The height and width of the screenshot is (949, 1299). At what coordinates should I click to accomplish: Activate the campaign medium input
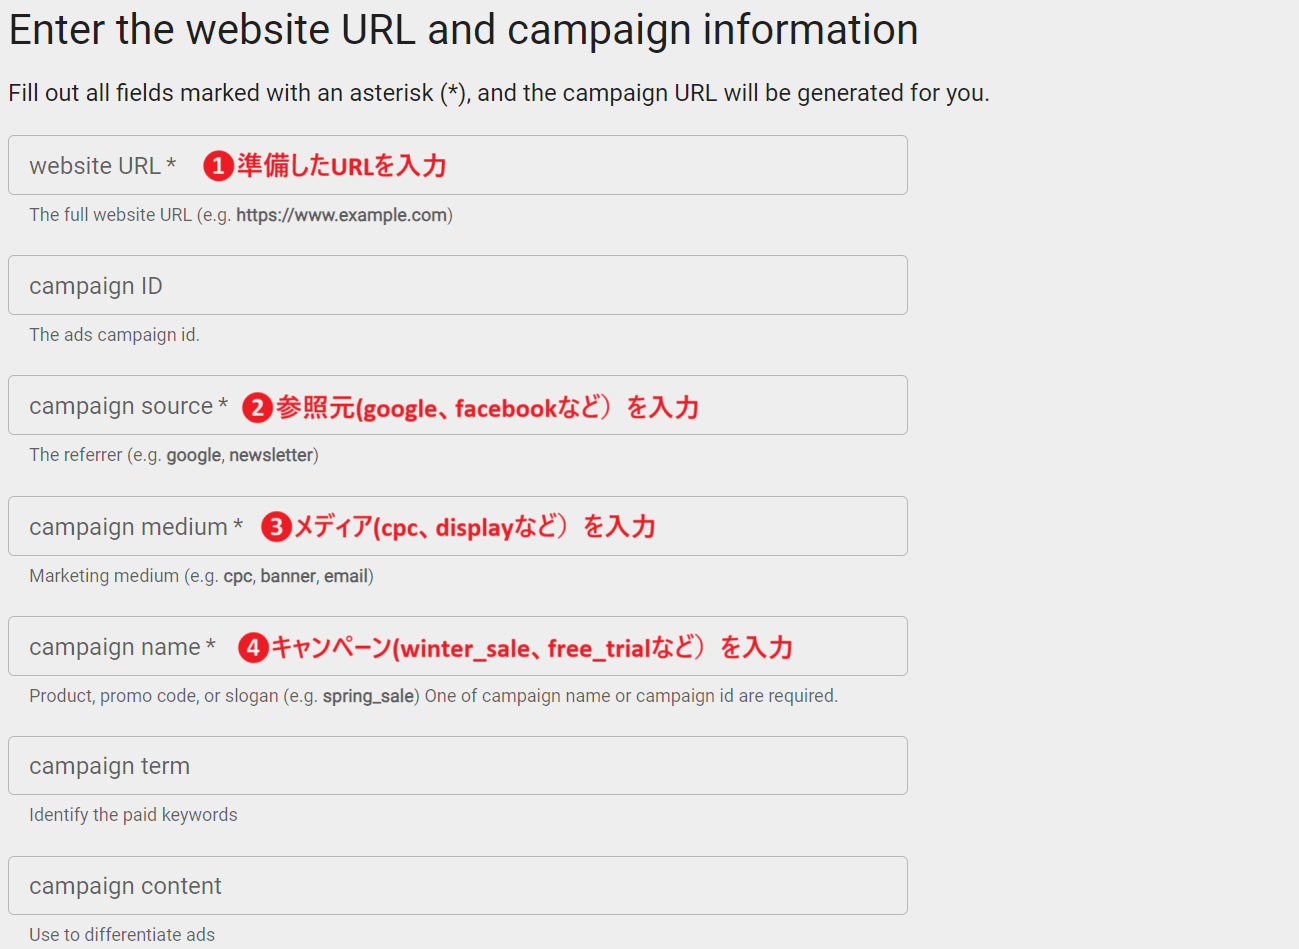tap(458, 526)
